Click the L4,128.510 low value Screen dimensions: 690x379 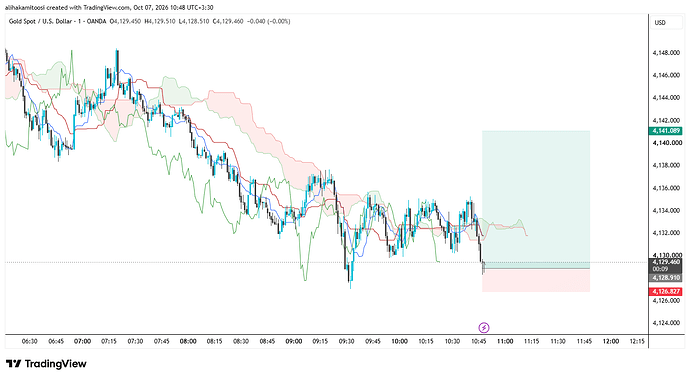(194, 21)
